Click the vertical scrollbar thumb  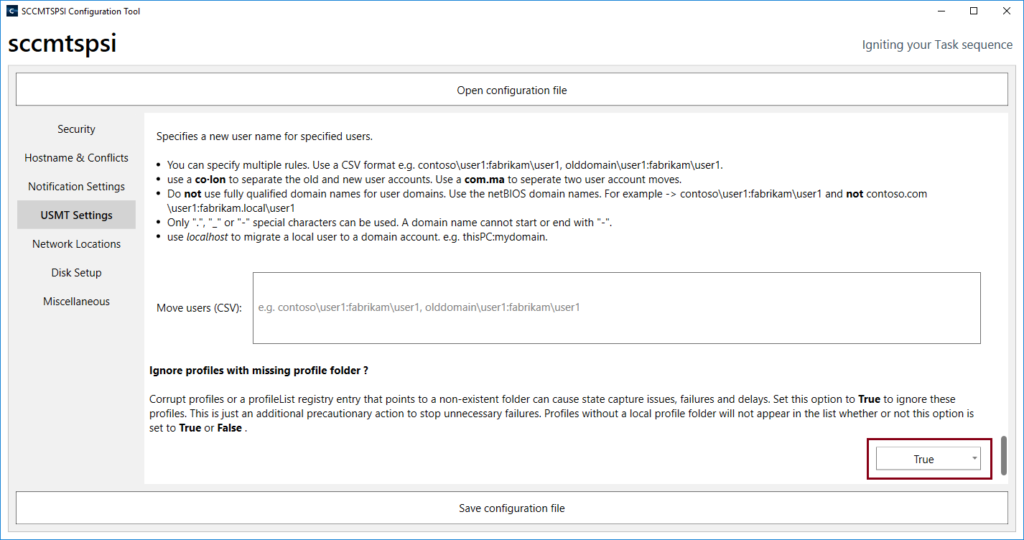(x=1001, y=456)
